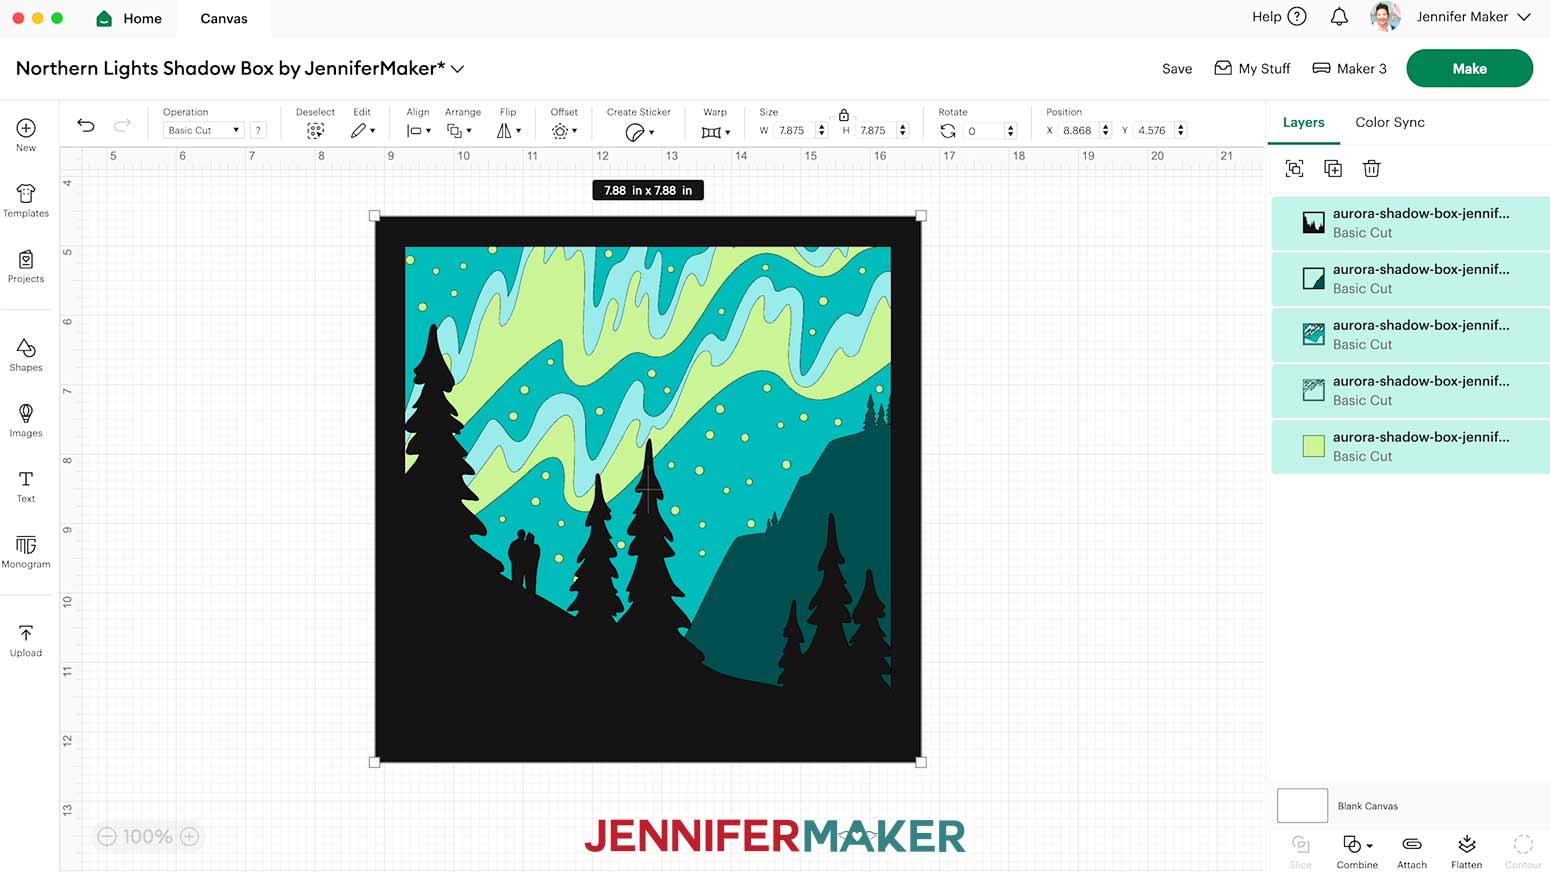Screen dimensions: 1550x872
Task: Undo the last action
Action: (86, 125)
